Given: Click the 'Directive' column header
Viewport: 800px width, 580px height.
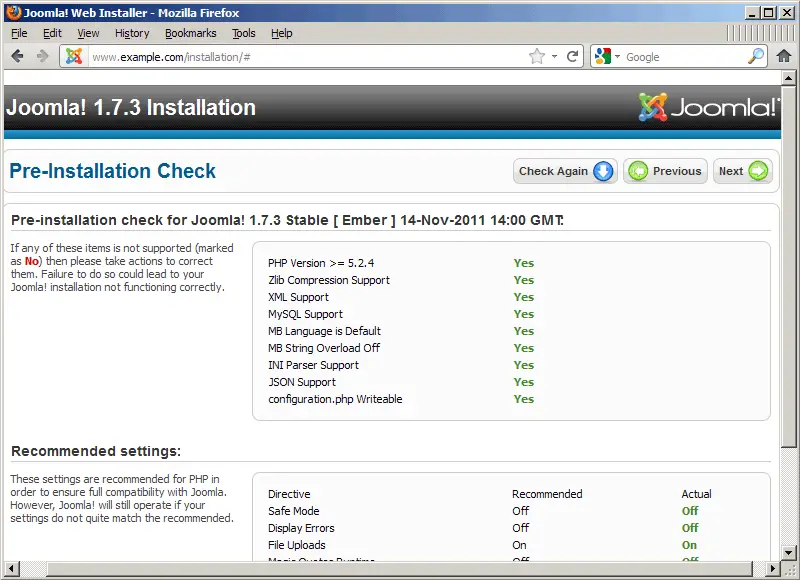Looking at the screenshot, I should click(x=289, y=494).
